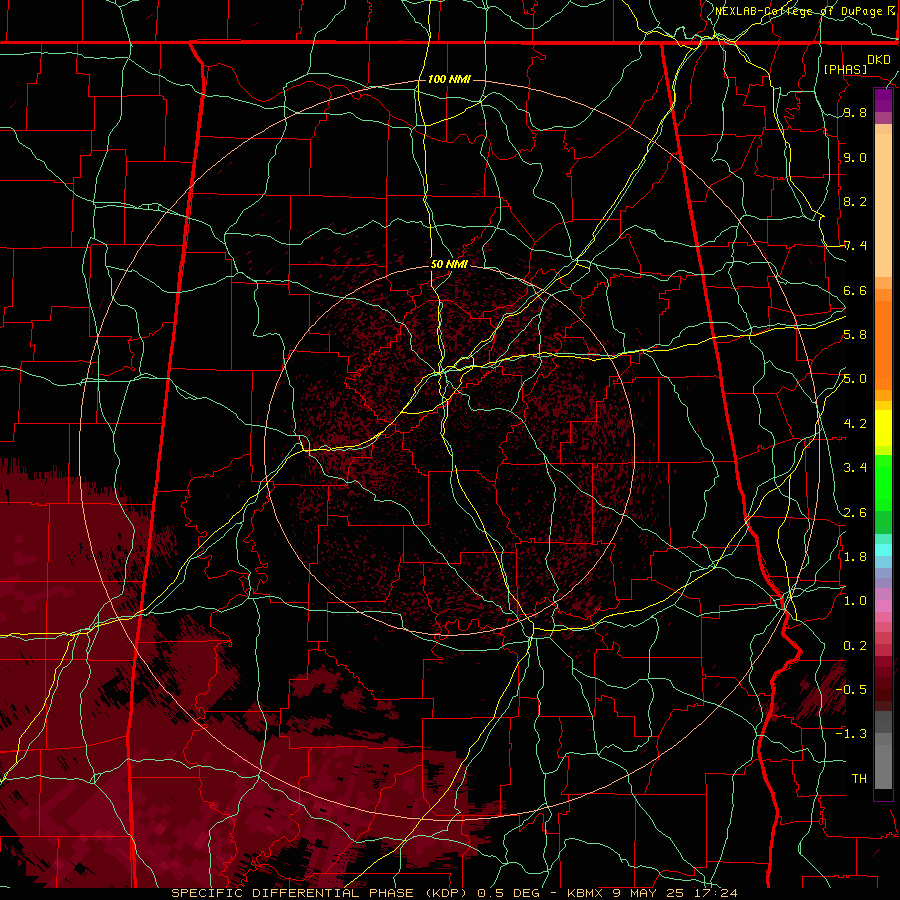Click the [PHAS] legend label
Screen dimensions: 900x900
(x=845, y=69)
